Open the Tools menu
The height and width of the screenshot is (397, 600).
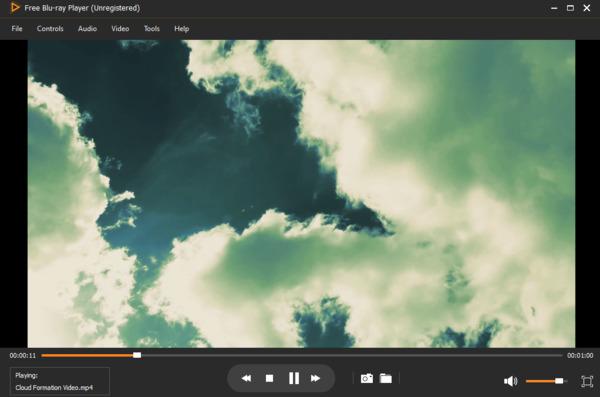pos(152,29)
